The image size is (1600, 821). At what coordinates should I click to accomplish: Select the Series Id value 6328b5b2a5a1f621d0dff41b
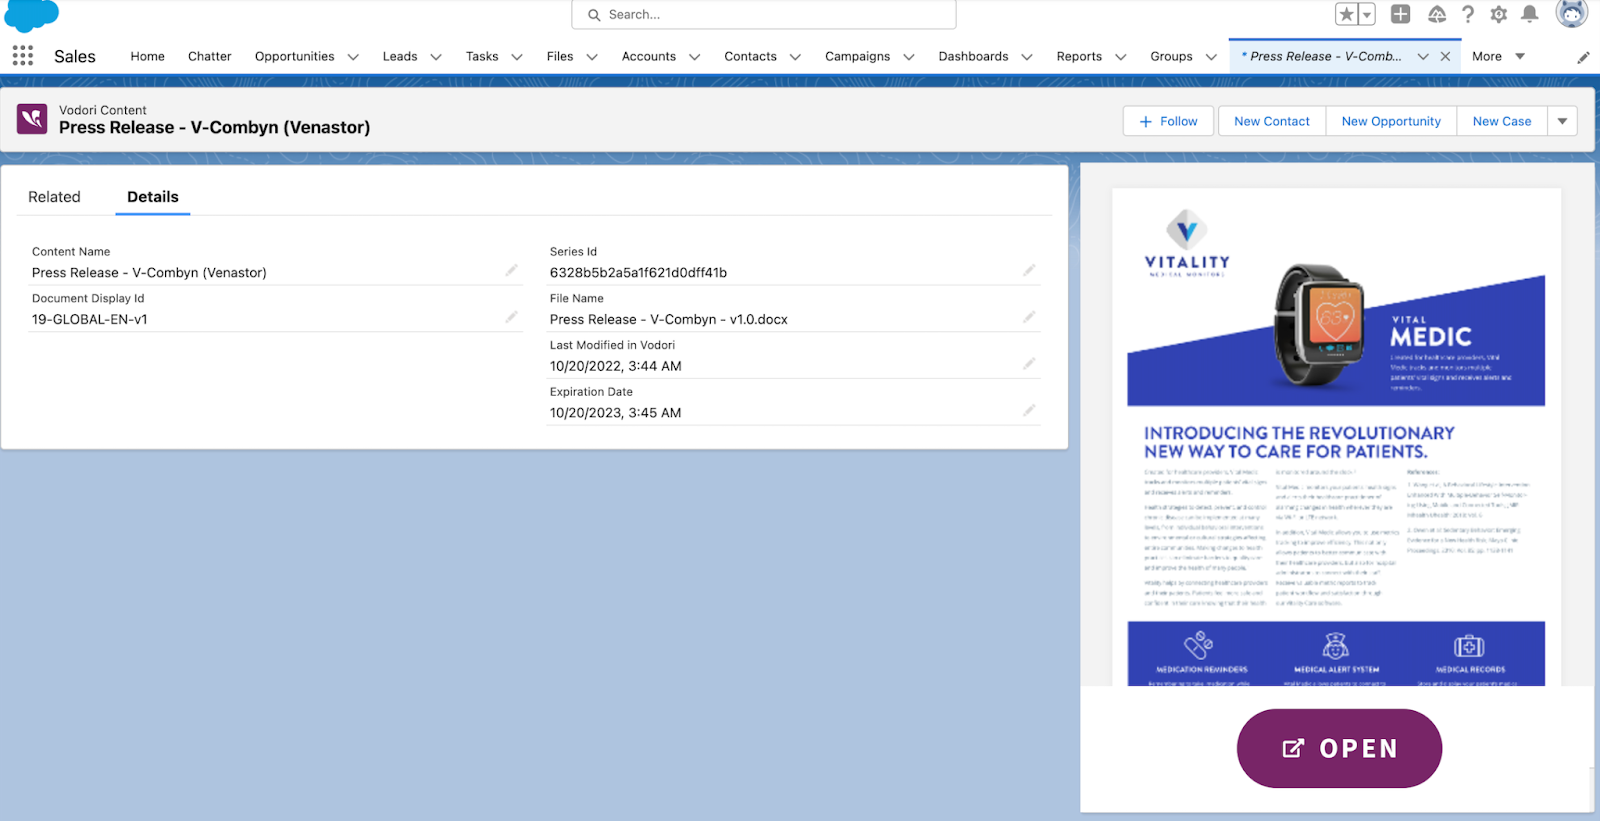(x=638, y=272)
